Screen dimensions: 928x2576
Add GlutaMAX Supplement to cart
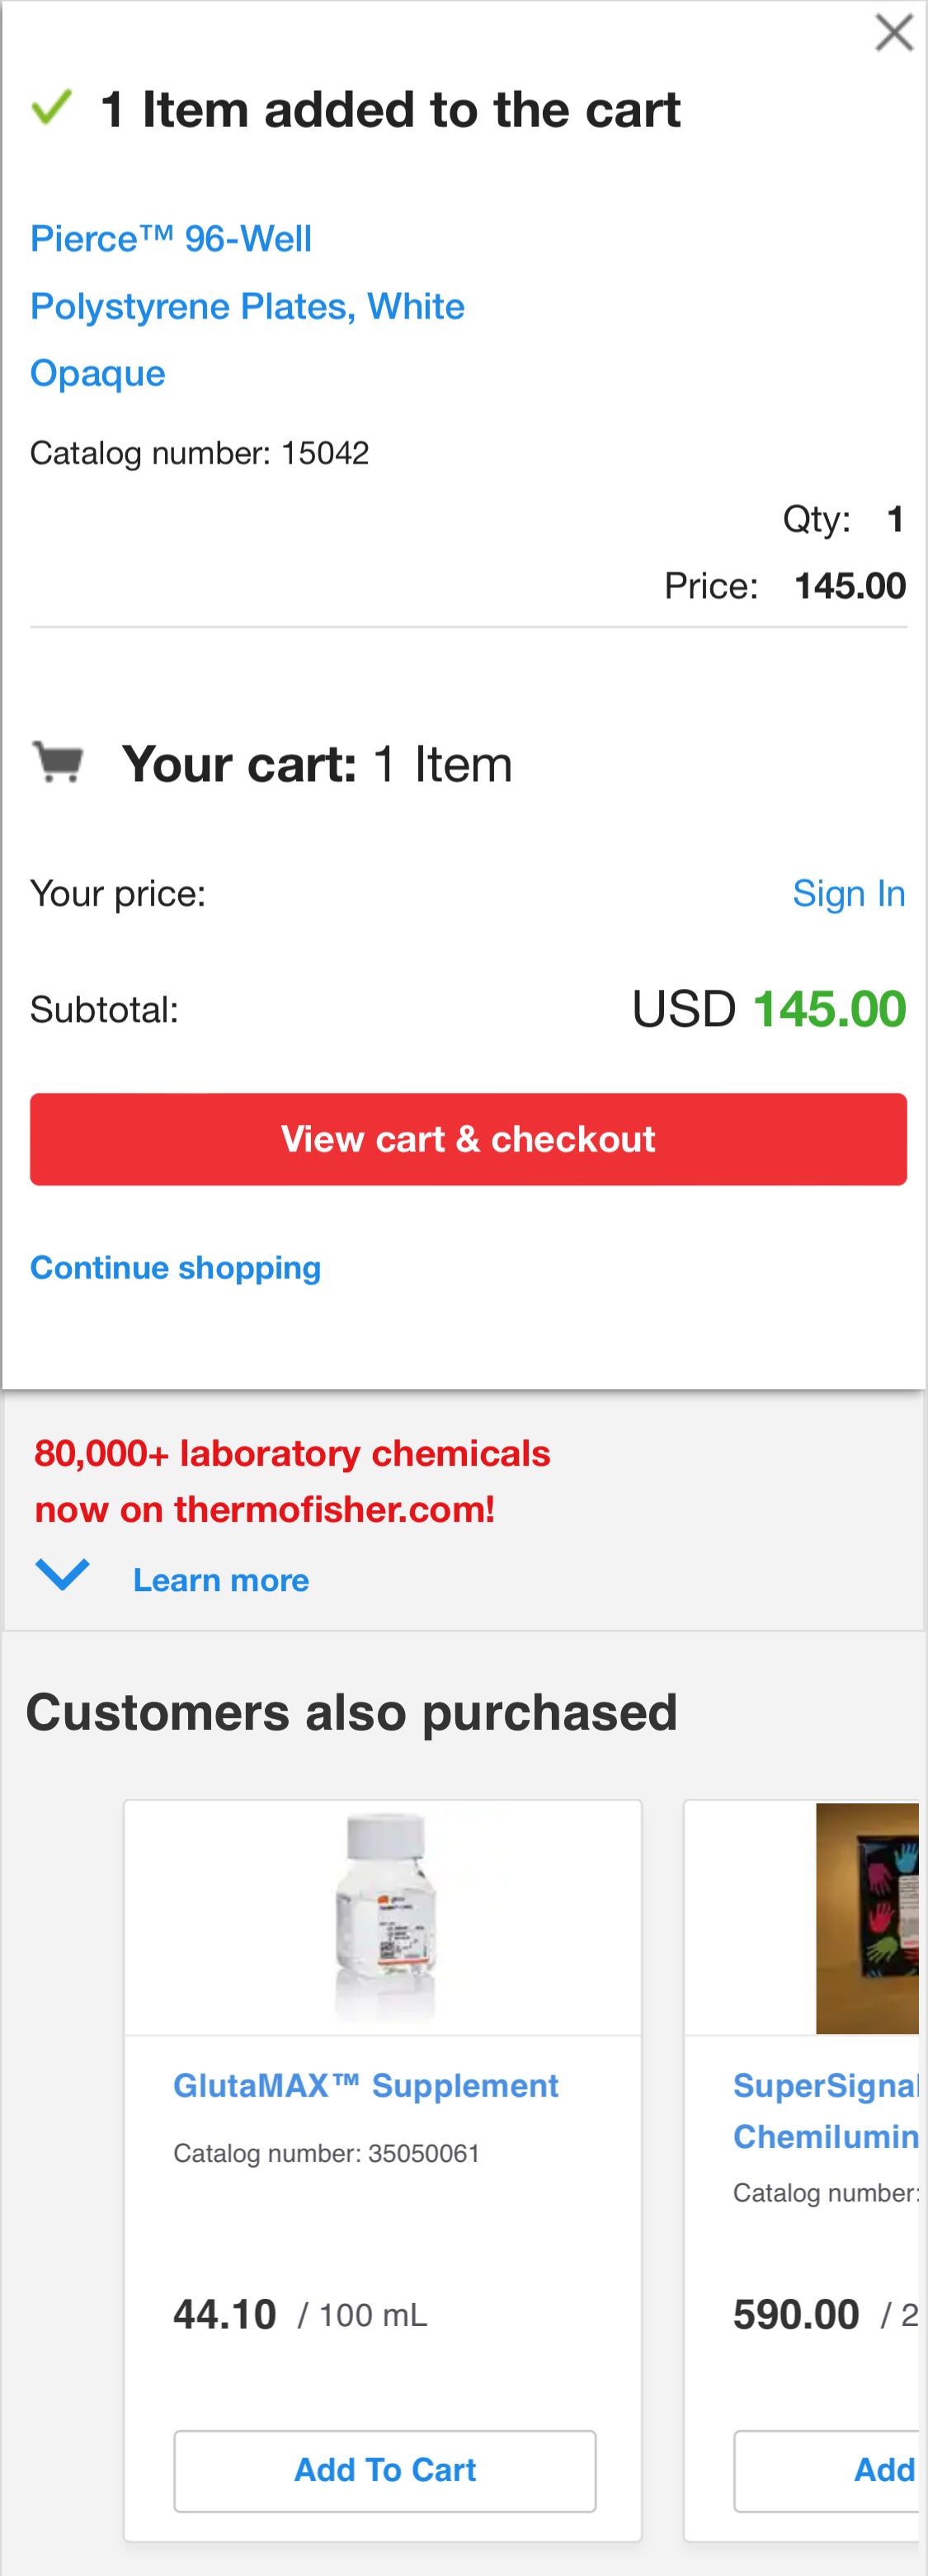(x=384, y=2469)
